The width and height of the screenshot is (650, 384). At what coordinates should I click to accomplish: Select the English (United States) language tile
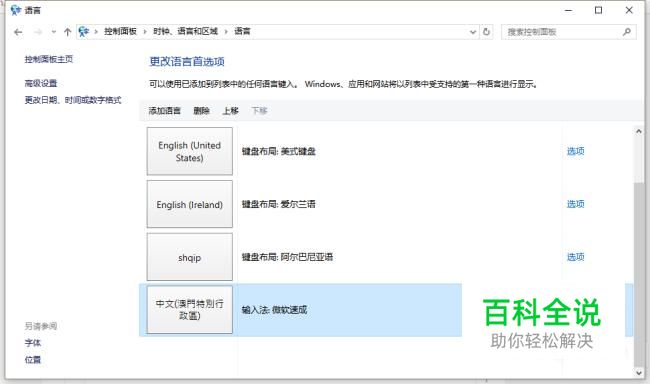coord(189,151)
